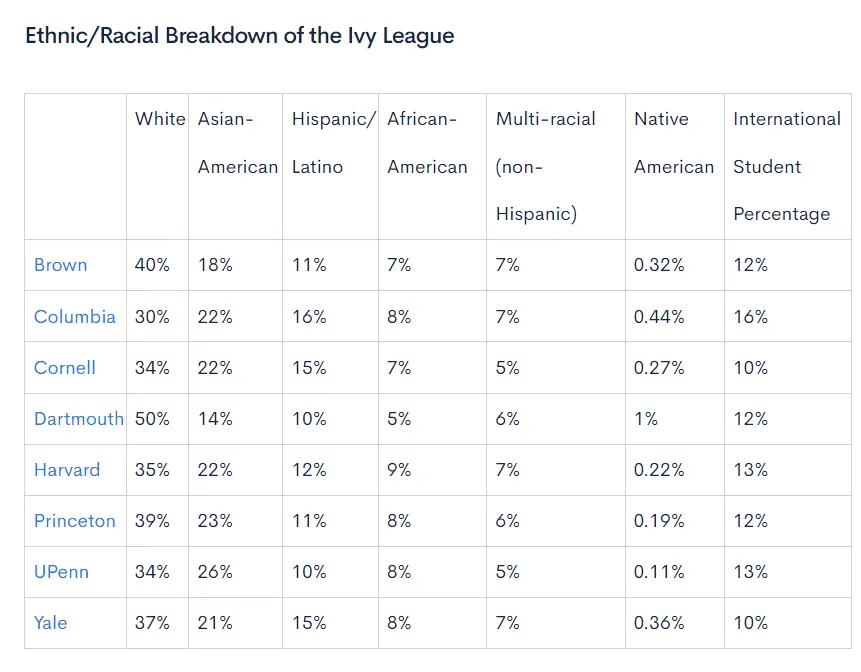Click the Columbia link
861x672 pixels.
(x=75, y=316)
